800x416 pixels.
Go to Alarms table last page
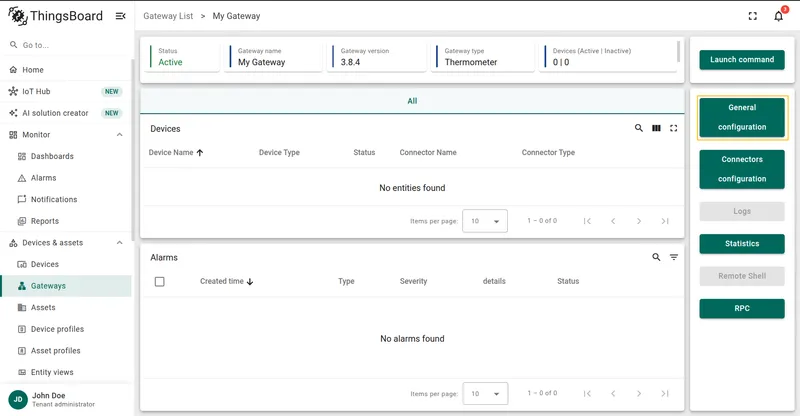coord(665,394)
